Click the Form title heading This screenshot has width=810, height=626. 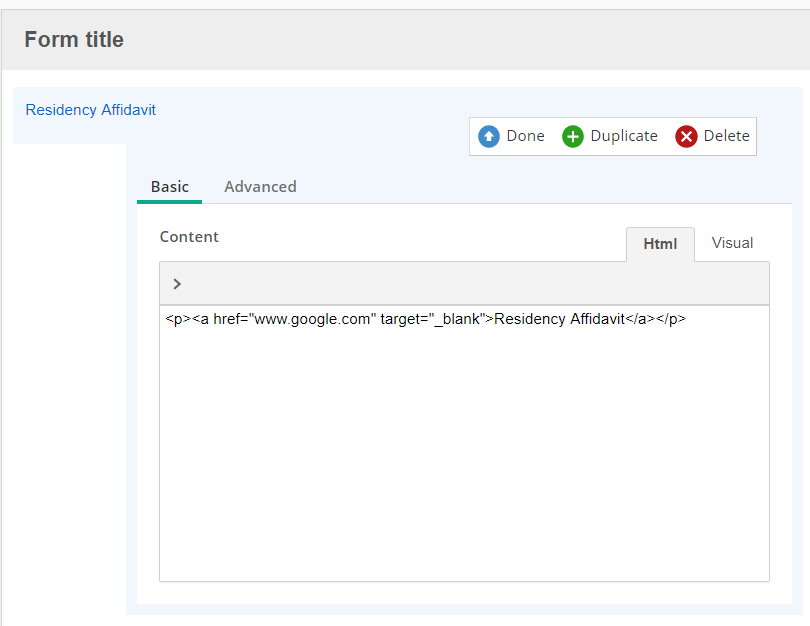point(74,40)
